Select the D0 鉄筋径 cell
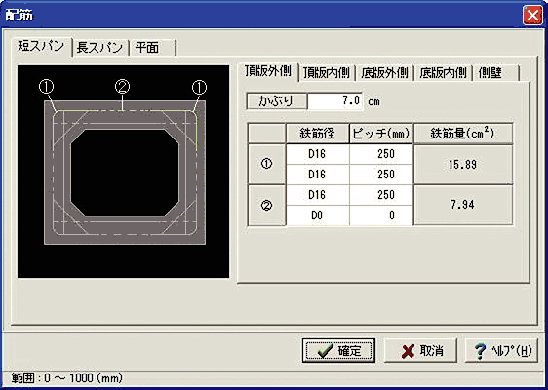The height and width of the screenshot is (390, 548). tap(317, 215)
